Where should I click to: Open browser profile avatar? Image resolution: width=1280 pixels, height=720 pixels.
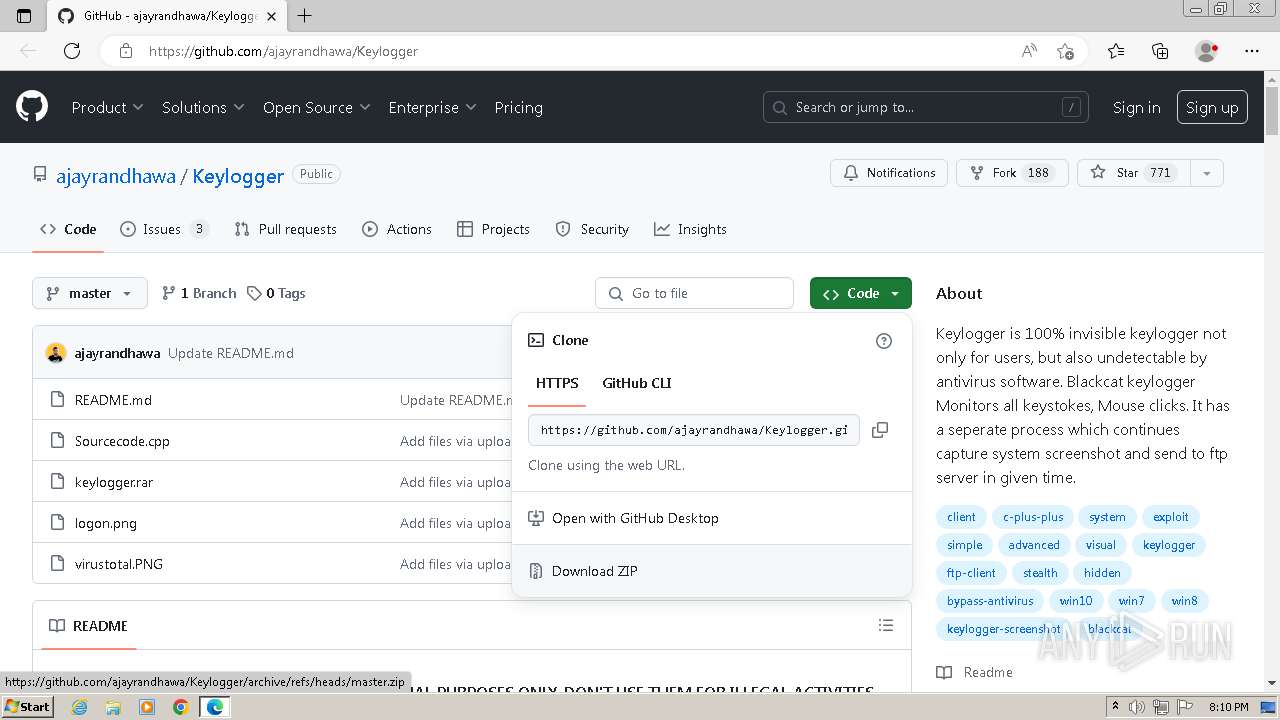click(1207, 51)
